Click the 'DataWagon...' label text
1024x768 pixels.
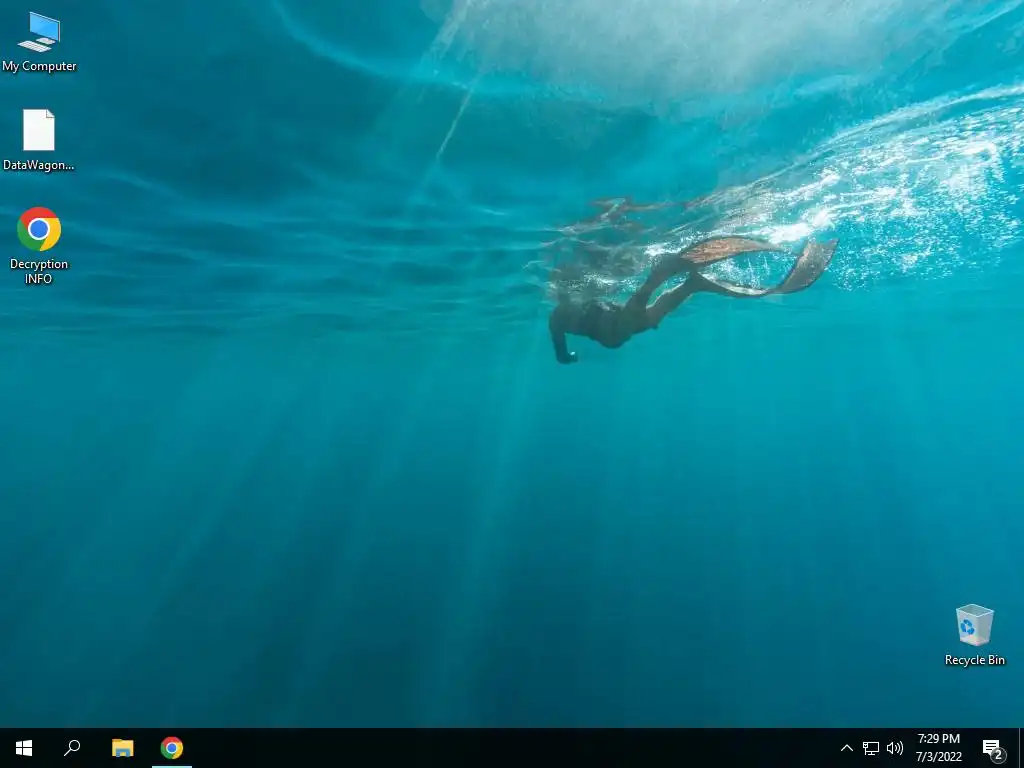39,165
